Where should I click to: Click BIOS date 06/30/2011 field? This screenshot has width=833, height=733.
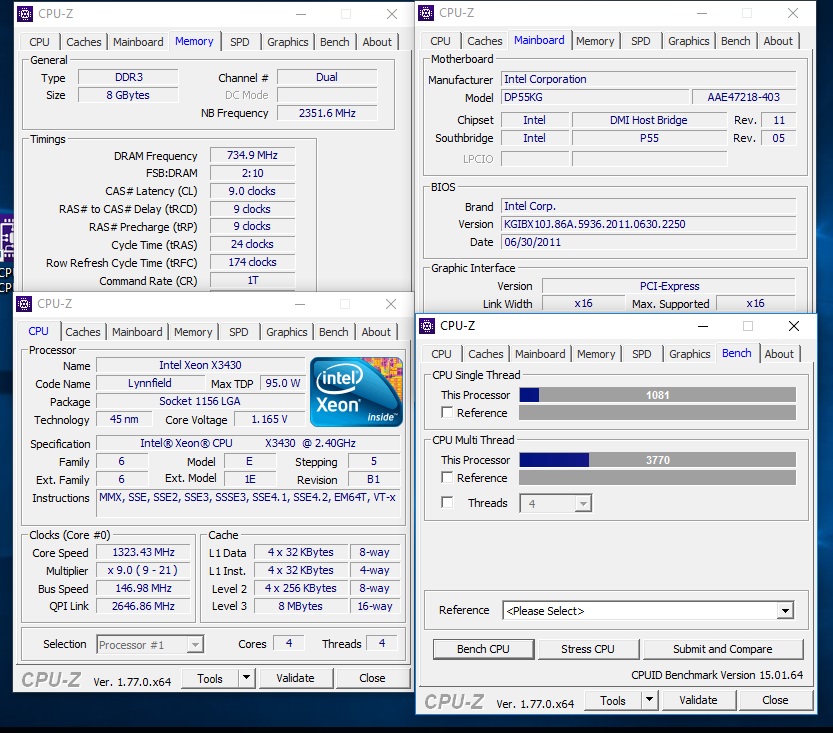649,242
